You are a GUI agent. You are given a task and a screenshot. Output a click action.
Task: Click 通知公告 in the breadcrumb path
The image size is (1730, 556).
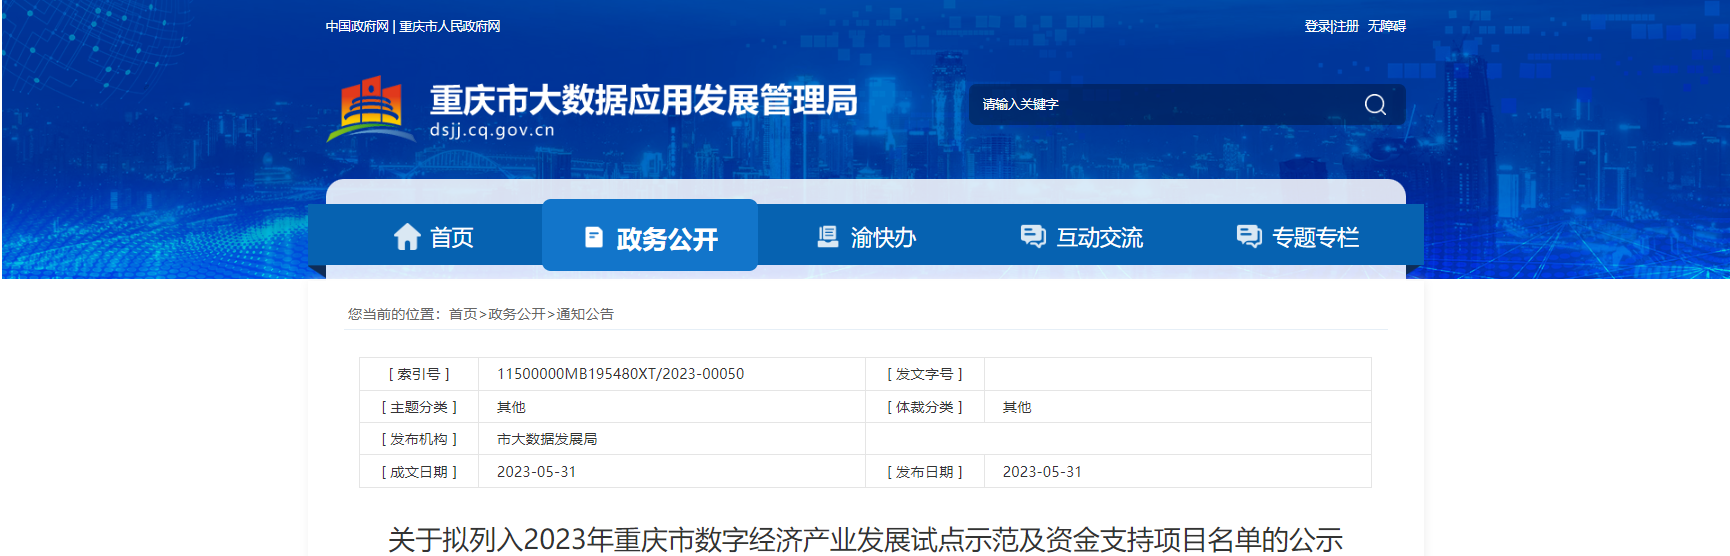pos(585,314)
